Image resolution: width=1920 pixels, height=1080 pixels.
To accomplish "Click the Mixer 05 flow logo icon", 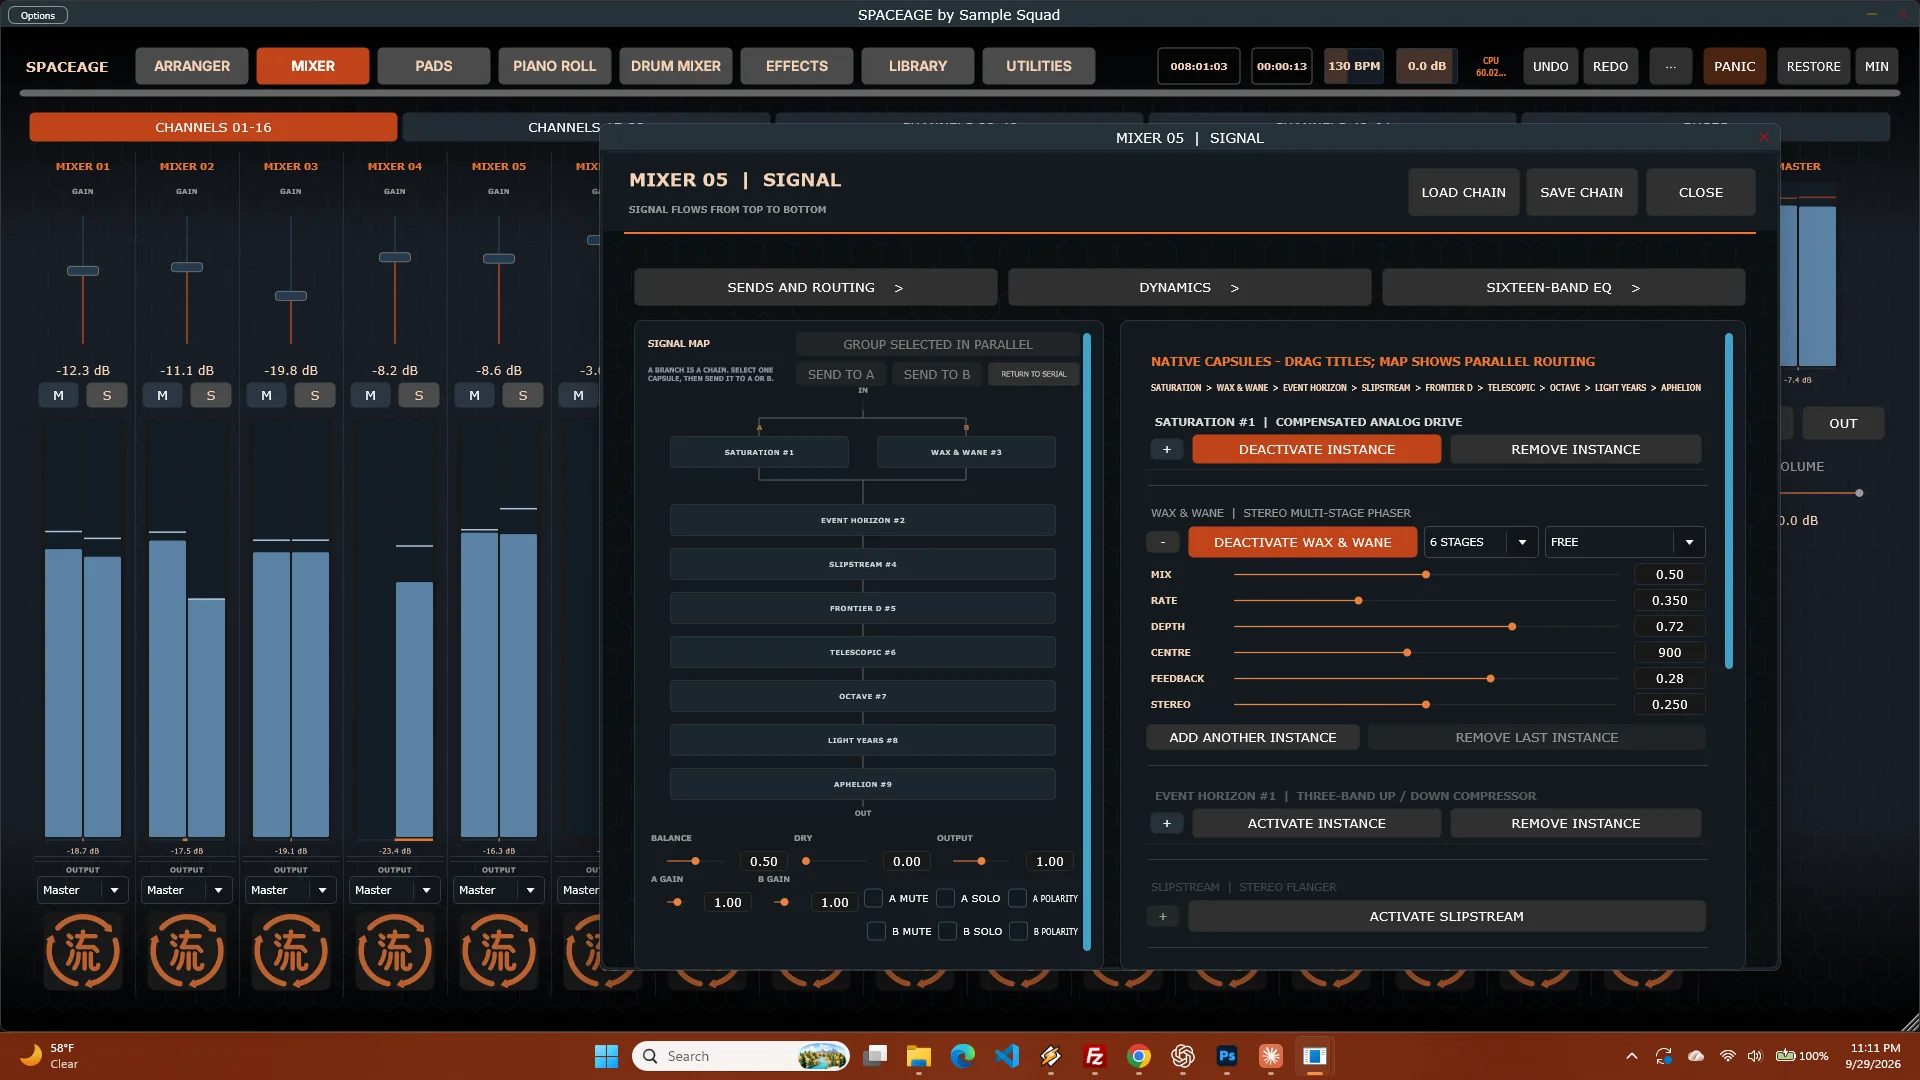I will [498, 951].
